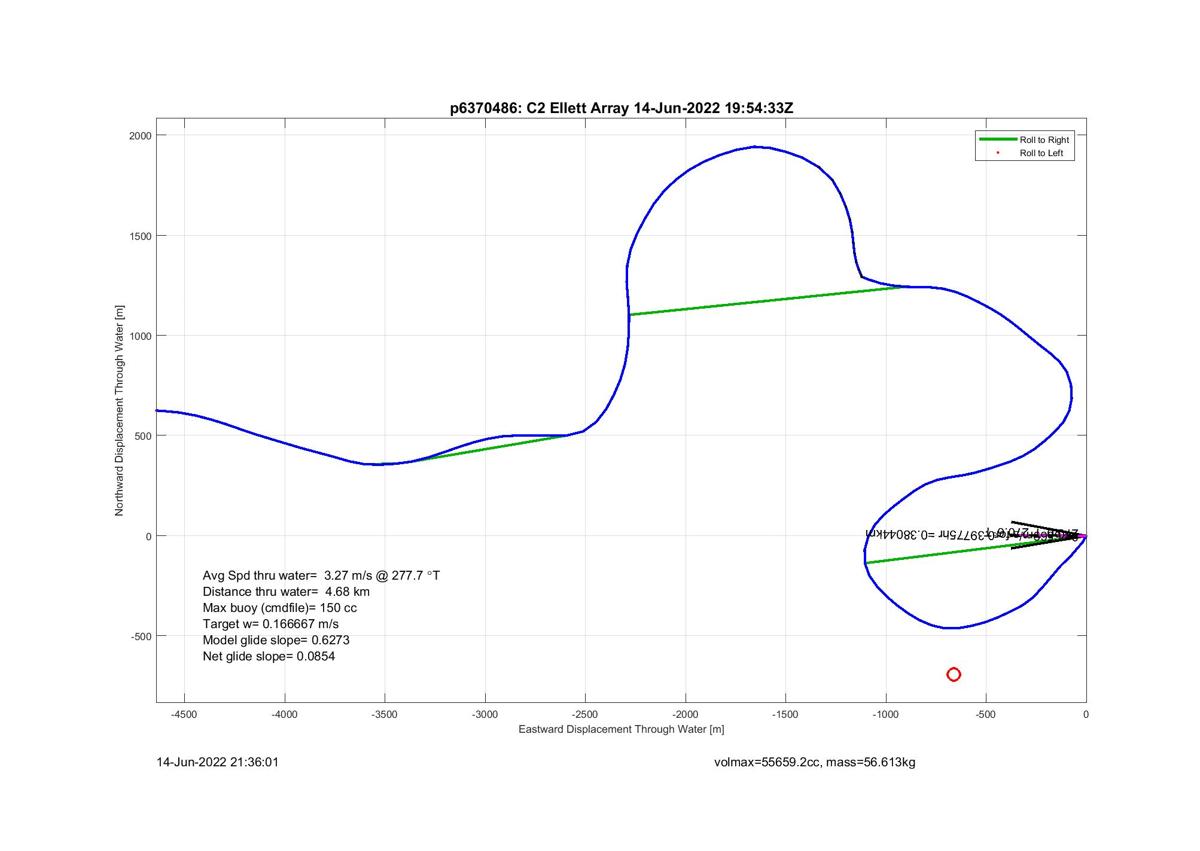This screenshot has width=1200, height=851.
Task: Click the -1500 tick label on the x-axis
Action: pos(785,714)
